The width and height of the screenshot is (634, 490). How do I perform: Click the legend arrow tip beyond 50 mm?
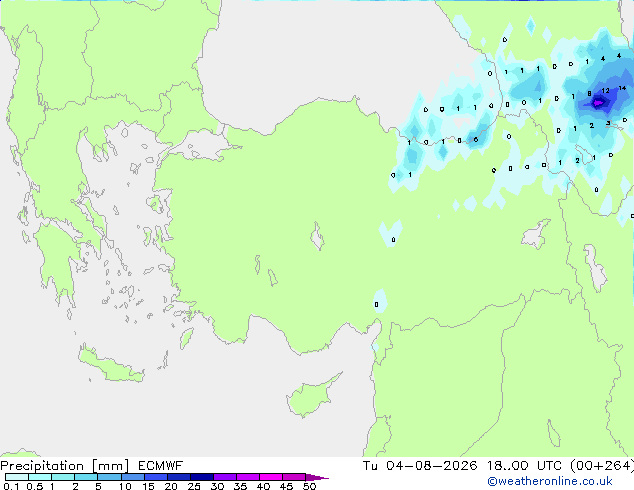[317, 477]
